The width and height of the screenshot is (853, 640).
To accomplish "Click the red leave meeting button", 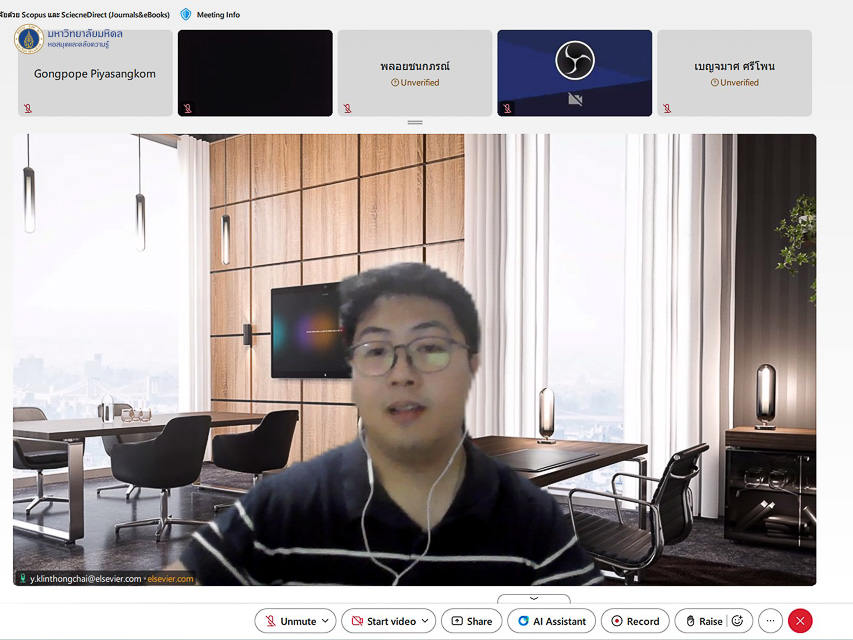I will point(800,621).
